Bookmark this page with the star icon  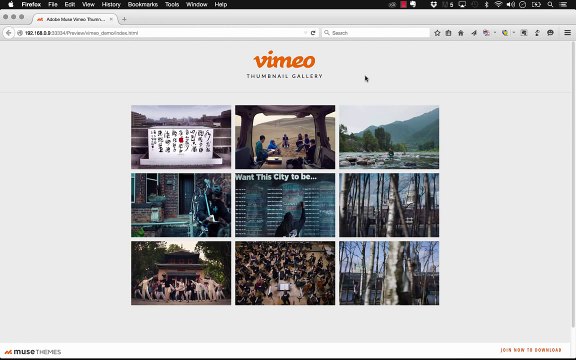[437, 33]
